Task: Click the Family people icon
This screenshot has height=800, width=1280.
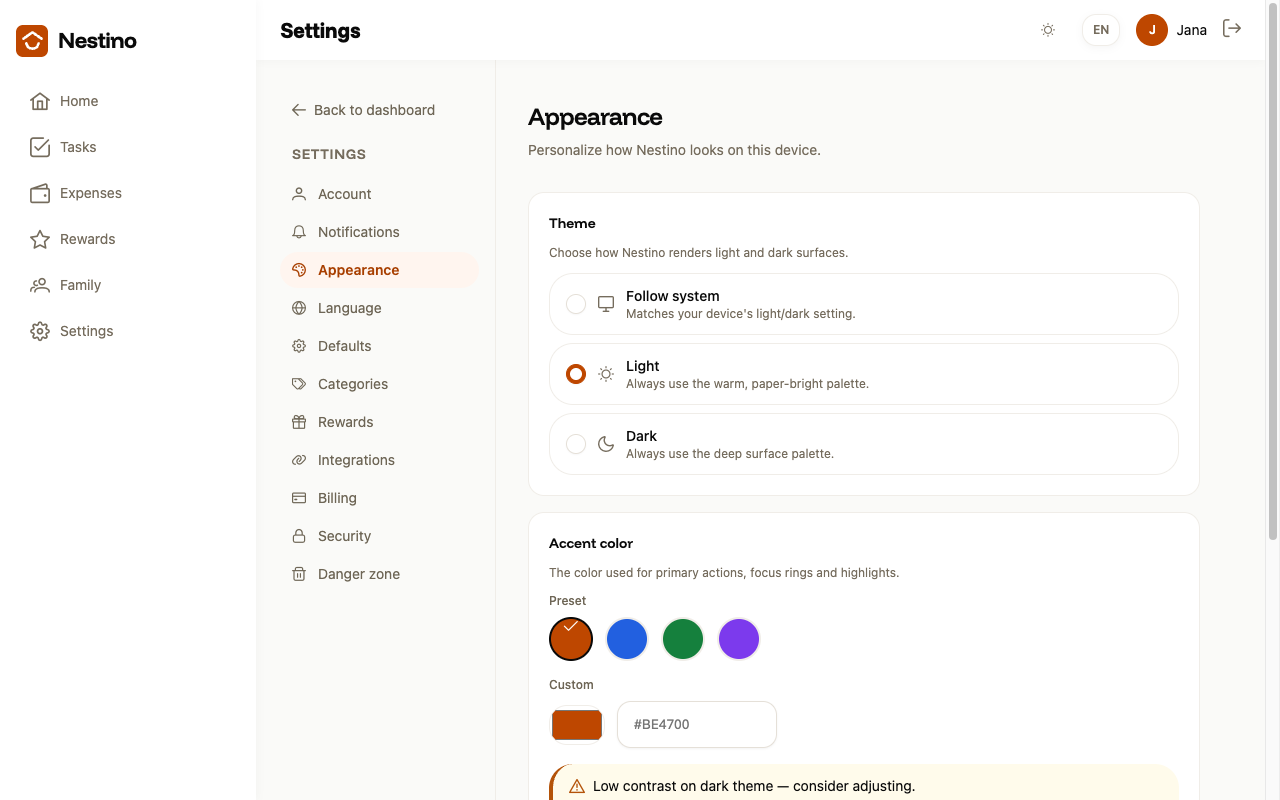Action: (x=40, y=285)
